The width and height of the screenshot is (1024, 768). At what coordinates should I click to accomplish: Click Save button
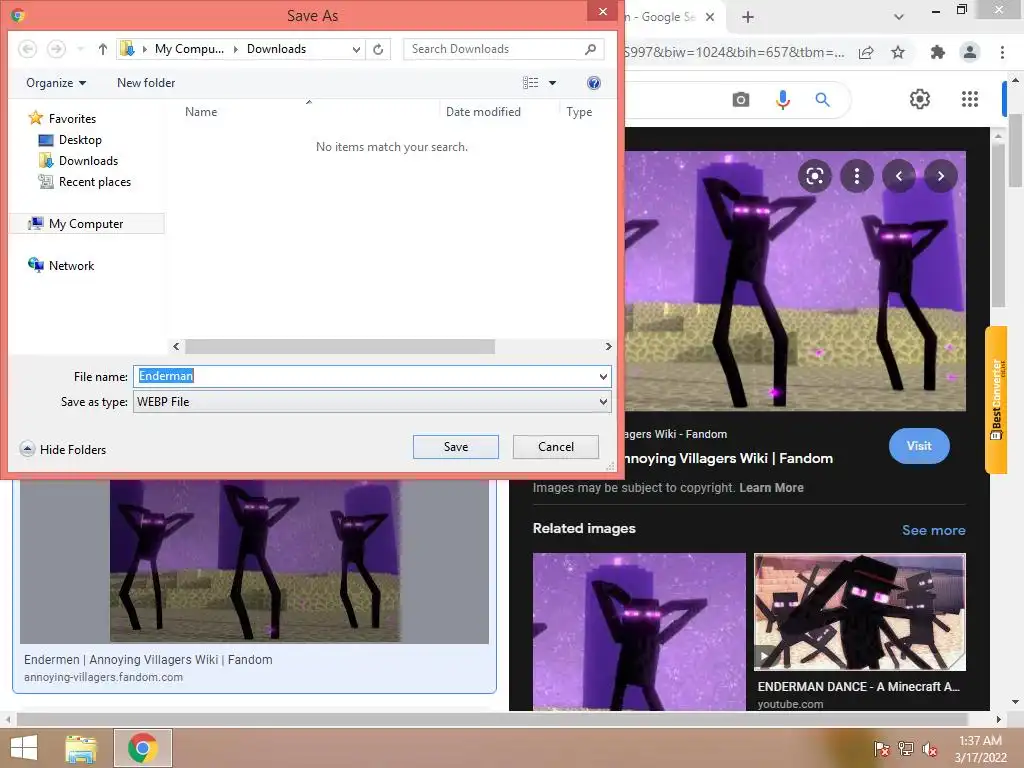tap(456, 447)
